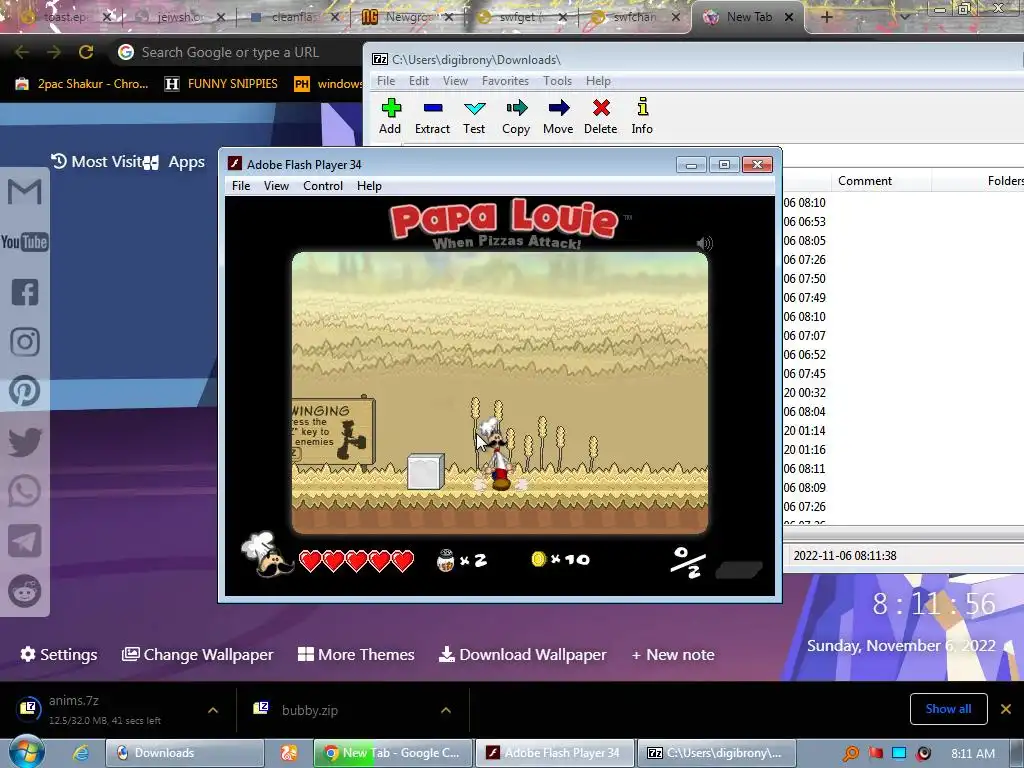The image size is (1024, 768).
Task: Open the Help menu in 7-Zip
Action: [598, 81]
